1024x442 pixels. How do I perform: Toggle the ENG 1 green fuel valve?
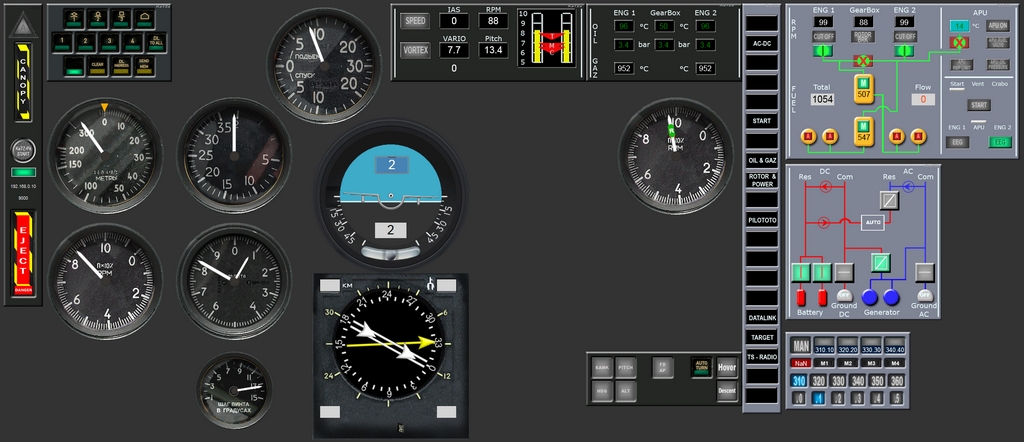coord(823,50)
